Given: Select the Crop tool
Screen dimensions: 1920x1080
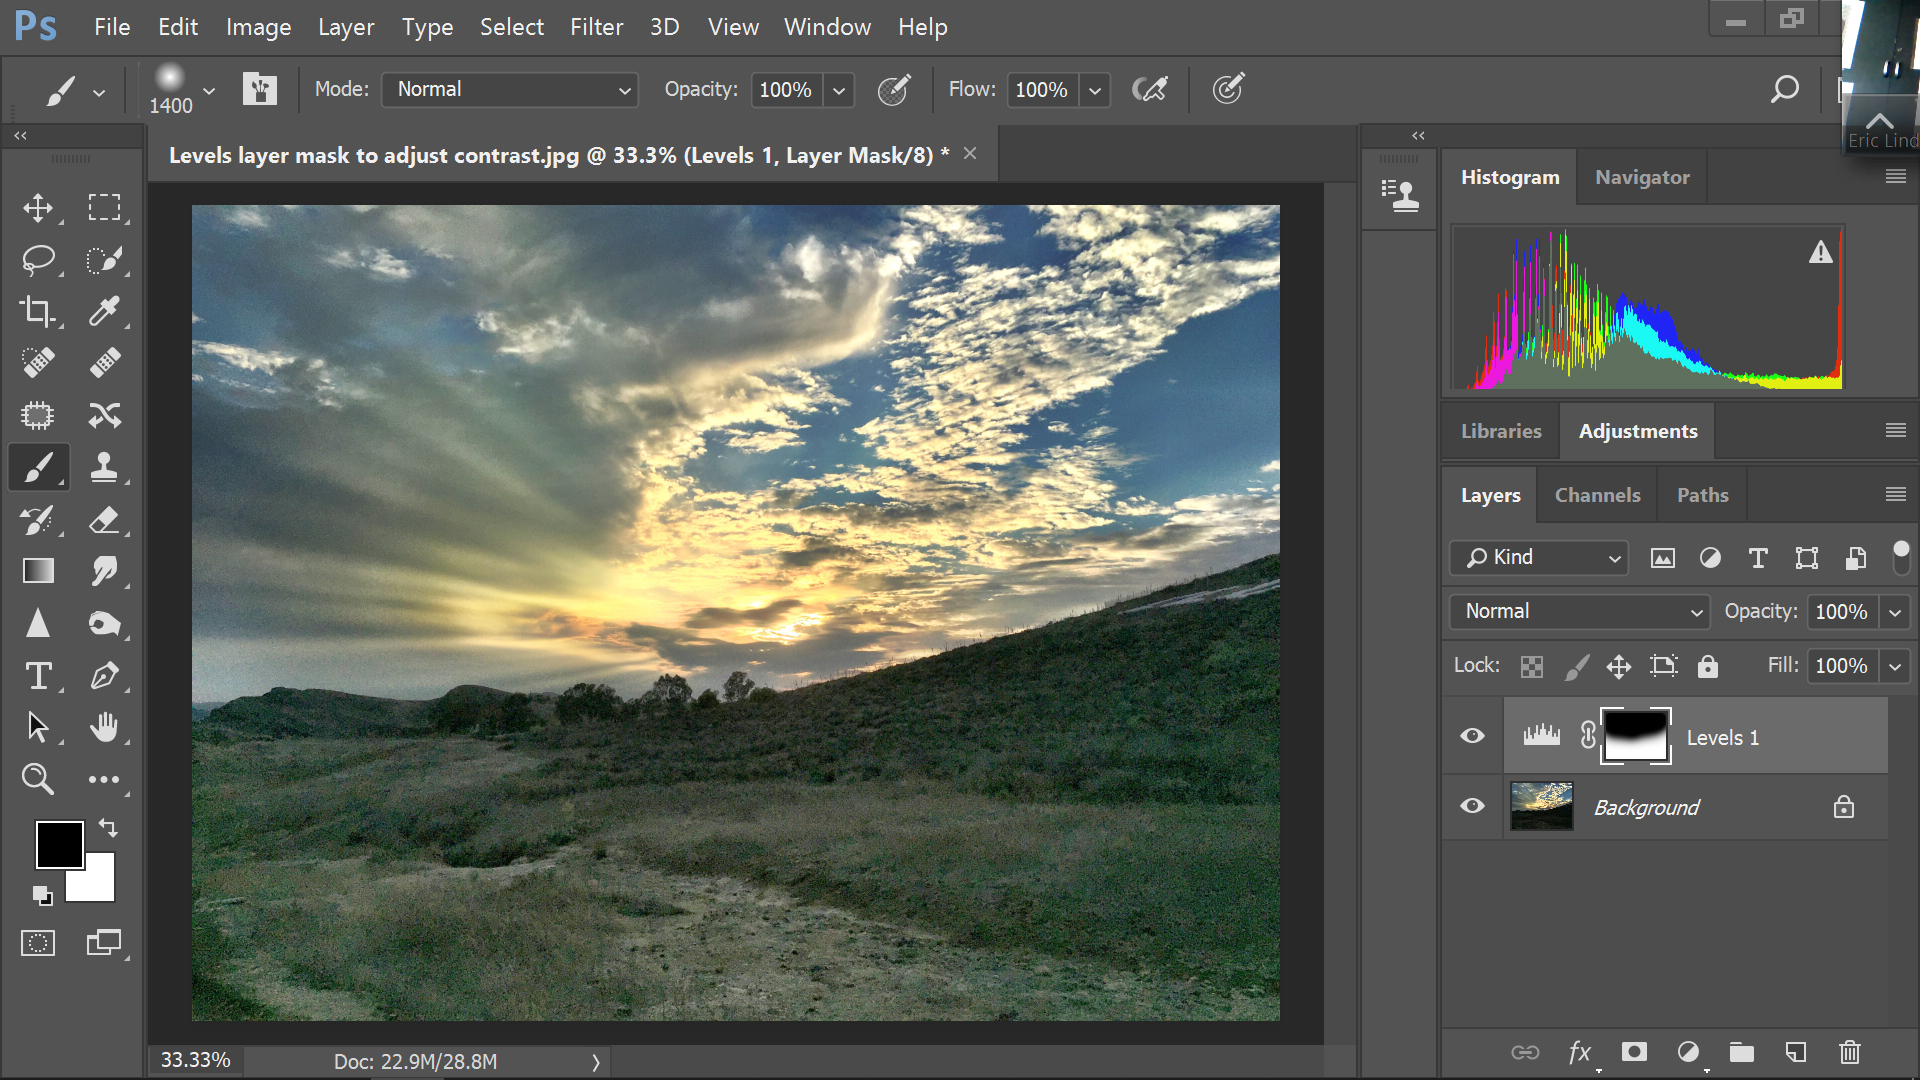Looking at the screenshot, I should pyautogui.click(x=38, y=311).
